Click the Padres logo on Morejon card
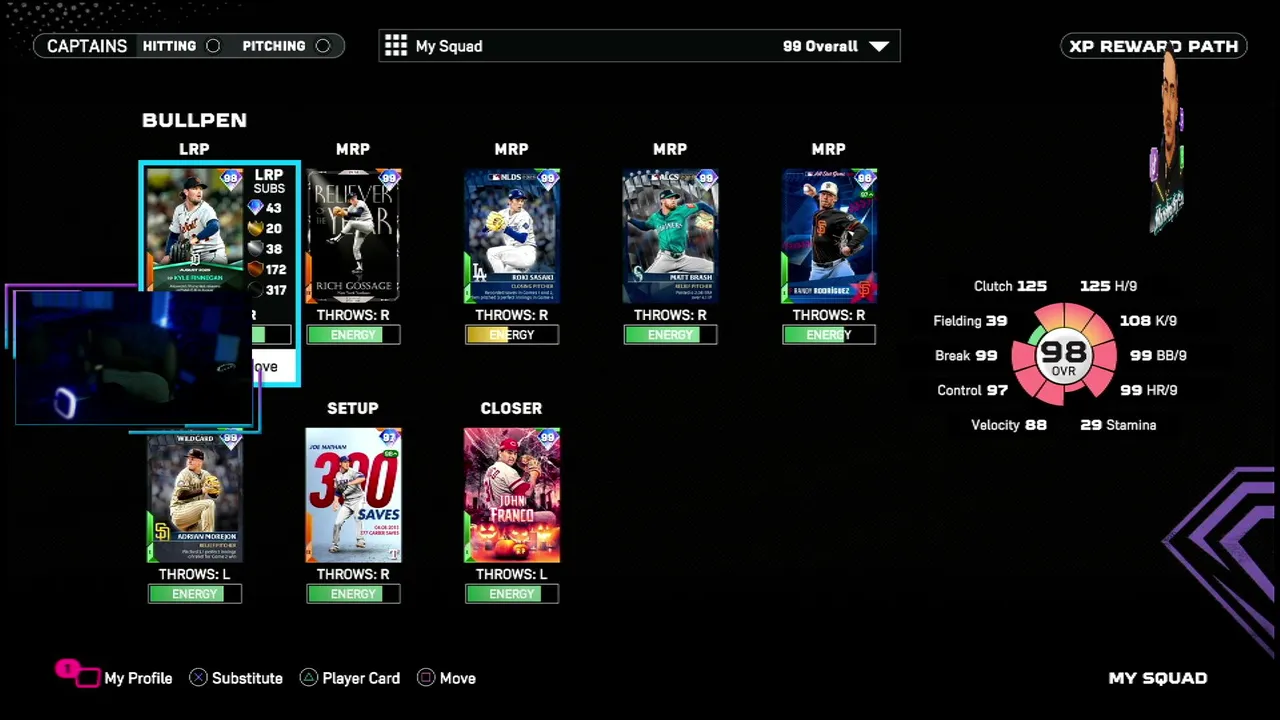 [161, 531]
